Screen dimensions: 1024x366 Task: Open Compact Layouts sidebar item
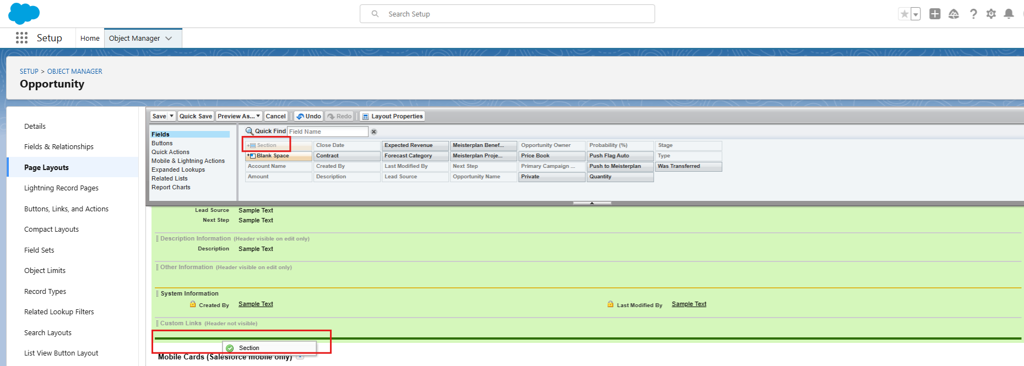tap(52, 229)
